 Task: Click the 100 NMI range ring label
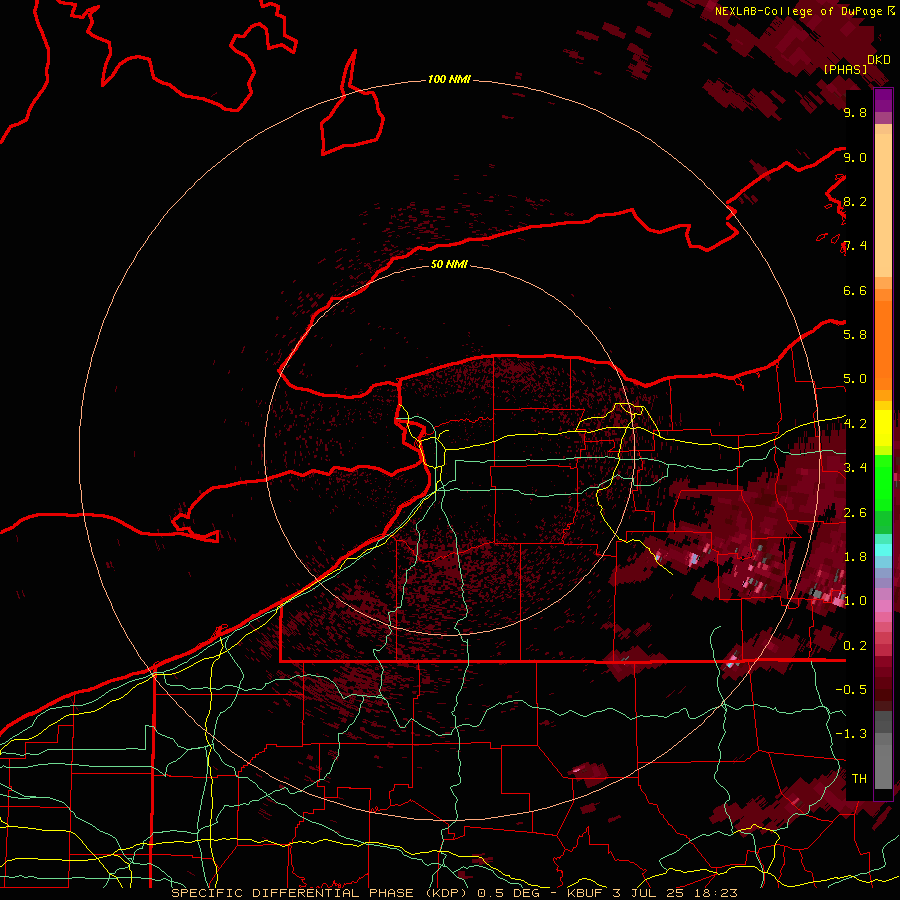coord(449,79)
